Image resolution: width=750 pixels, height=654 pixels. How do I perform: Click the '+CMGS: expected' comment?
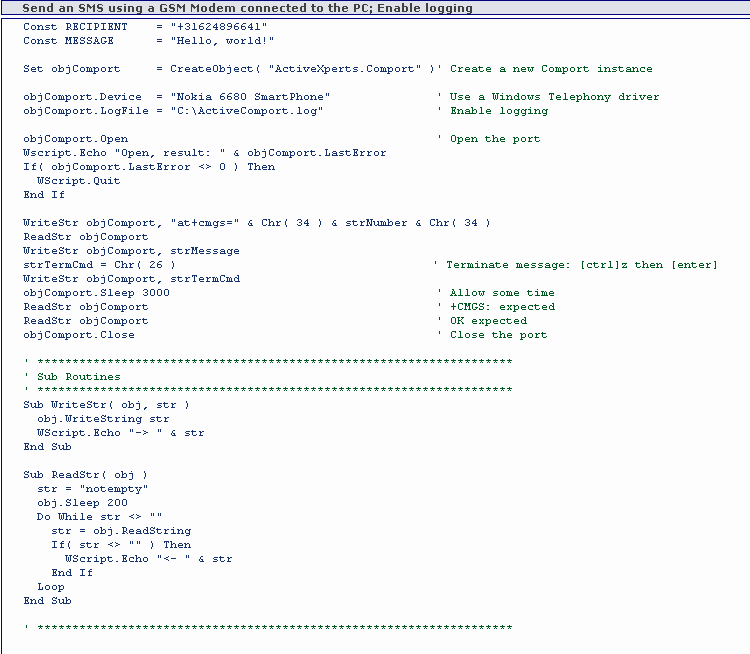point(502,307)
